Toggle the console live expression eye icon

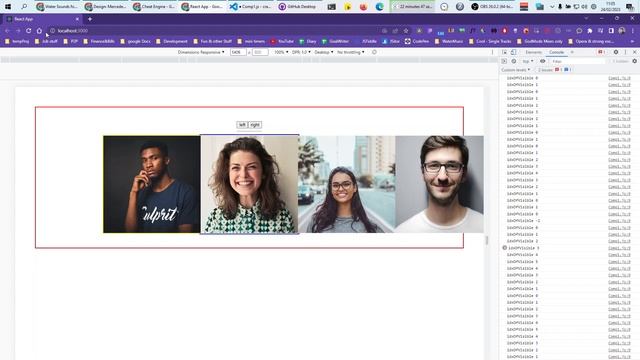542,61
